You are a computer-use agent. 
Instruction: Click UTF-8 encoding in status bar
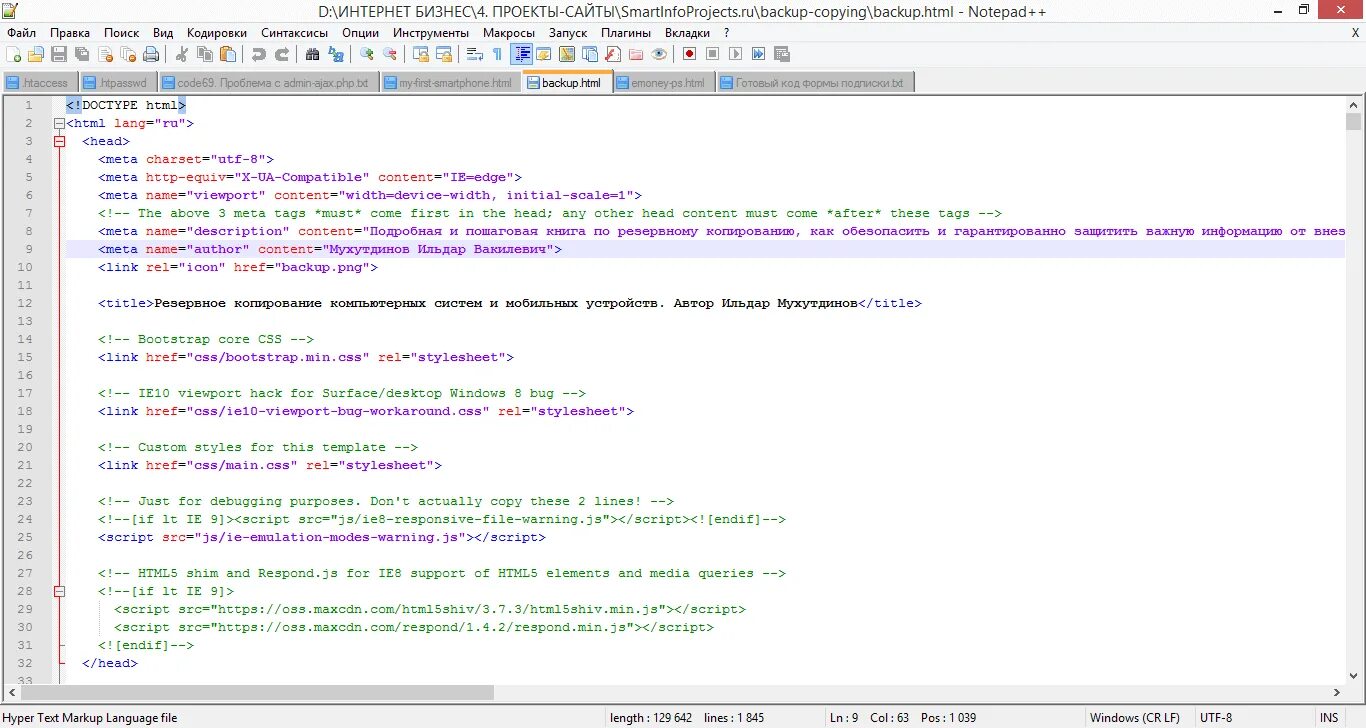[x=1216, y=718]
